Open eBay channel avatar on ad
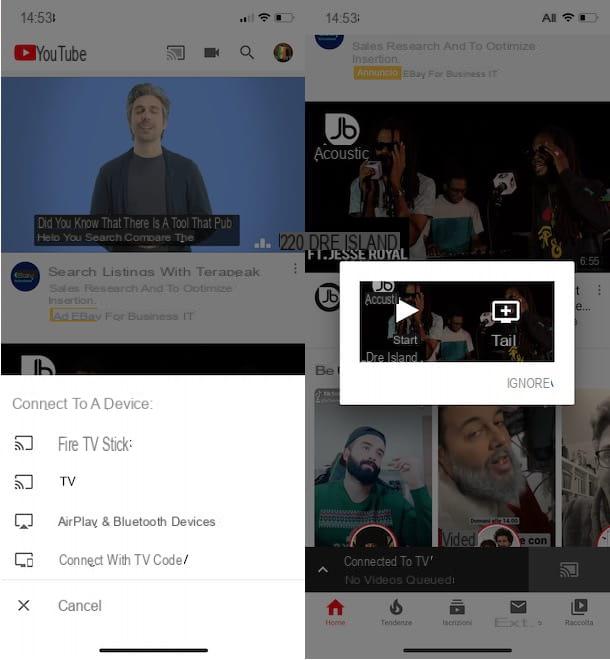The width and height of the screenshot is (610, 660). 25,277
